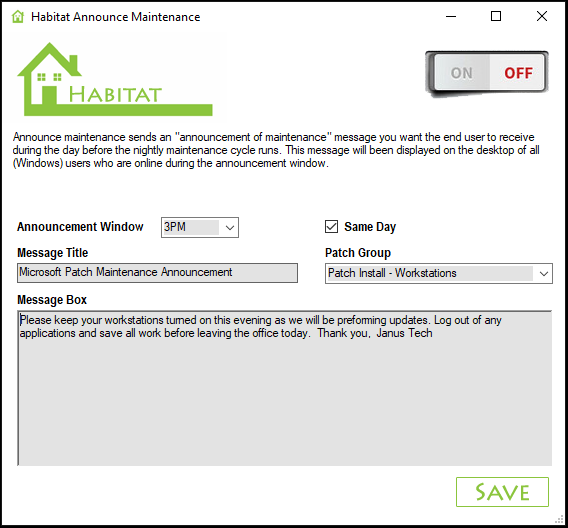Image resolution: width=568 pixels, height=528 pixels.
Task: Expand the Patch Group dropdown
Action: [x=439, y=273]
